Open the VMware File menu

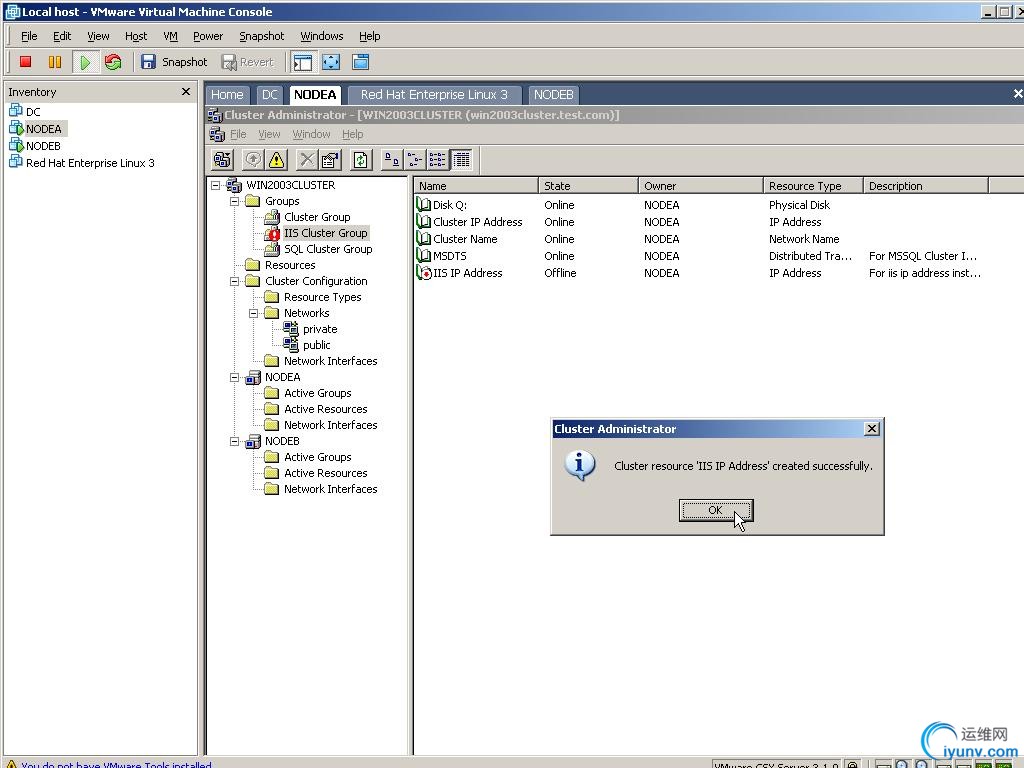[x=29, y=36]
